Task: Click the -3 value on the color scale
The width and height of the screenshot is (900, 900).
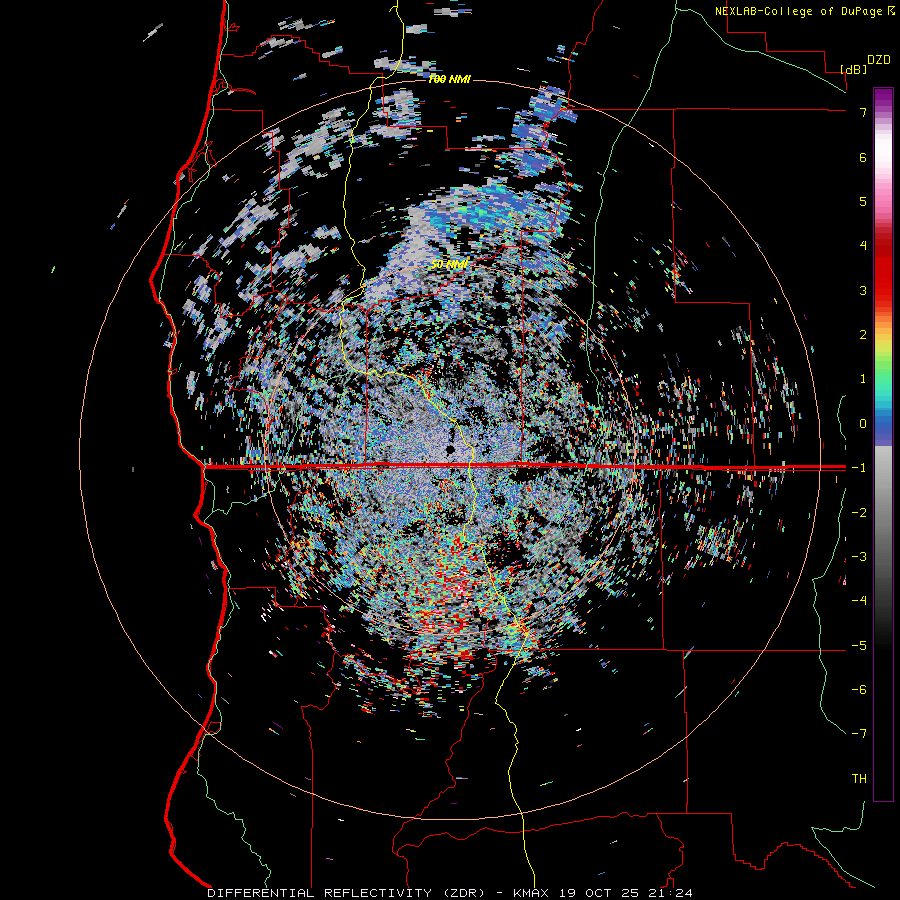Action: click(x=859, y=557)
